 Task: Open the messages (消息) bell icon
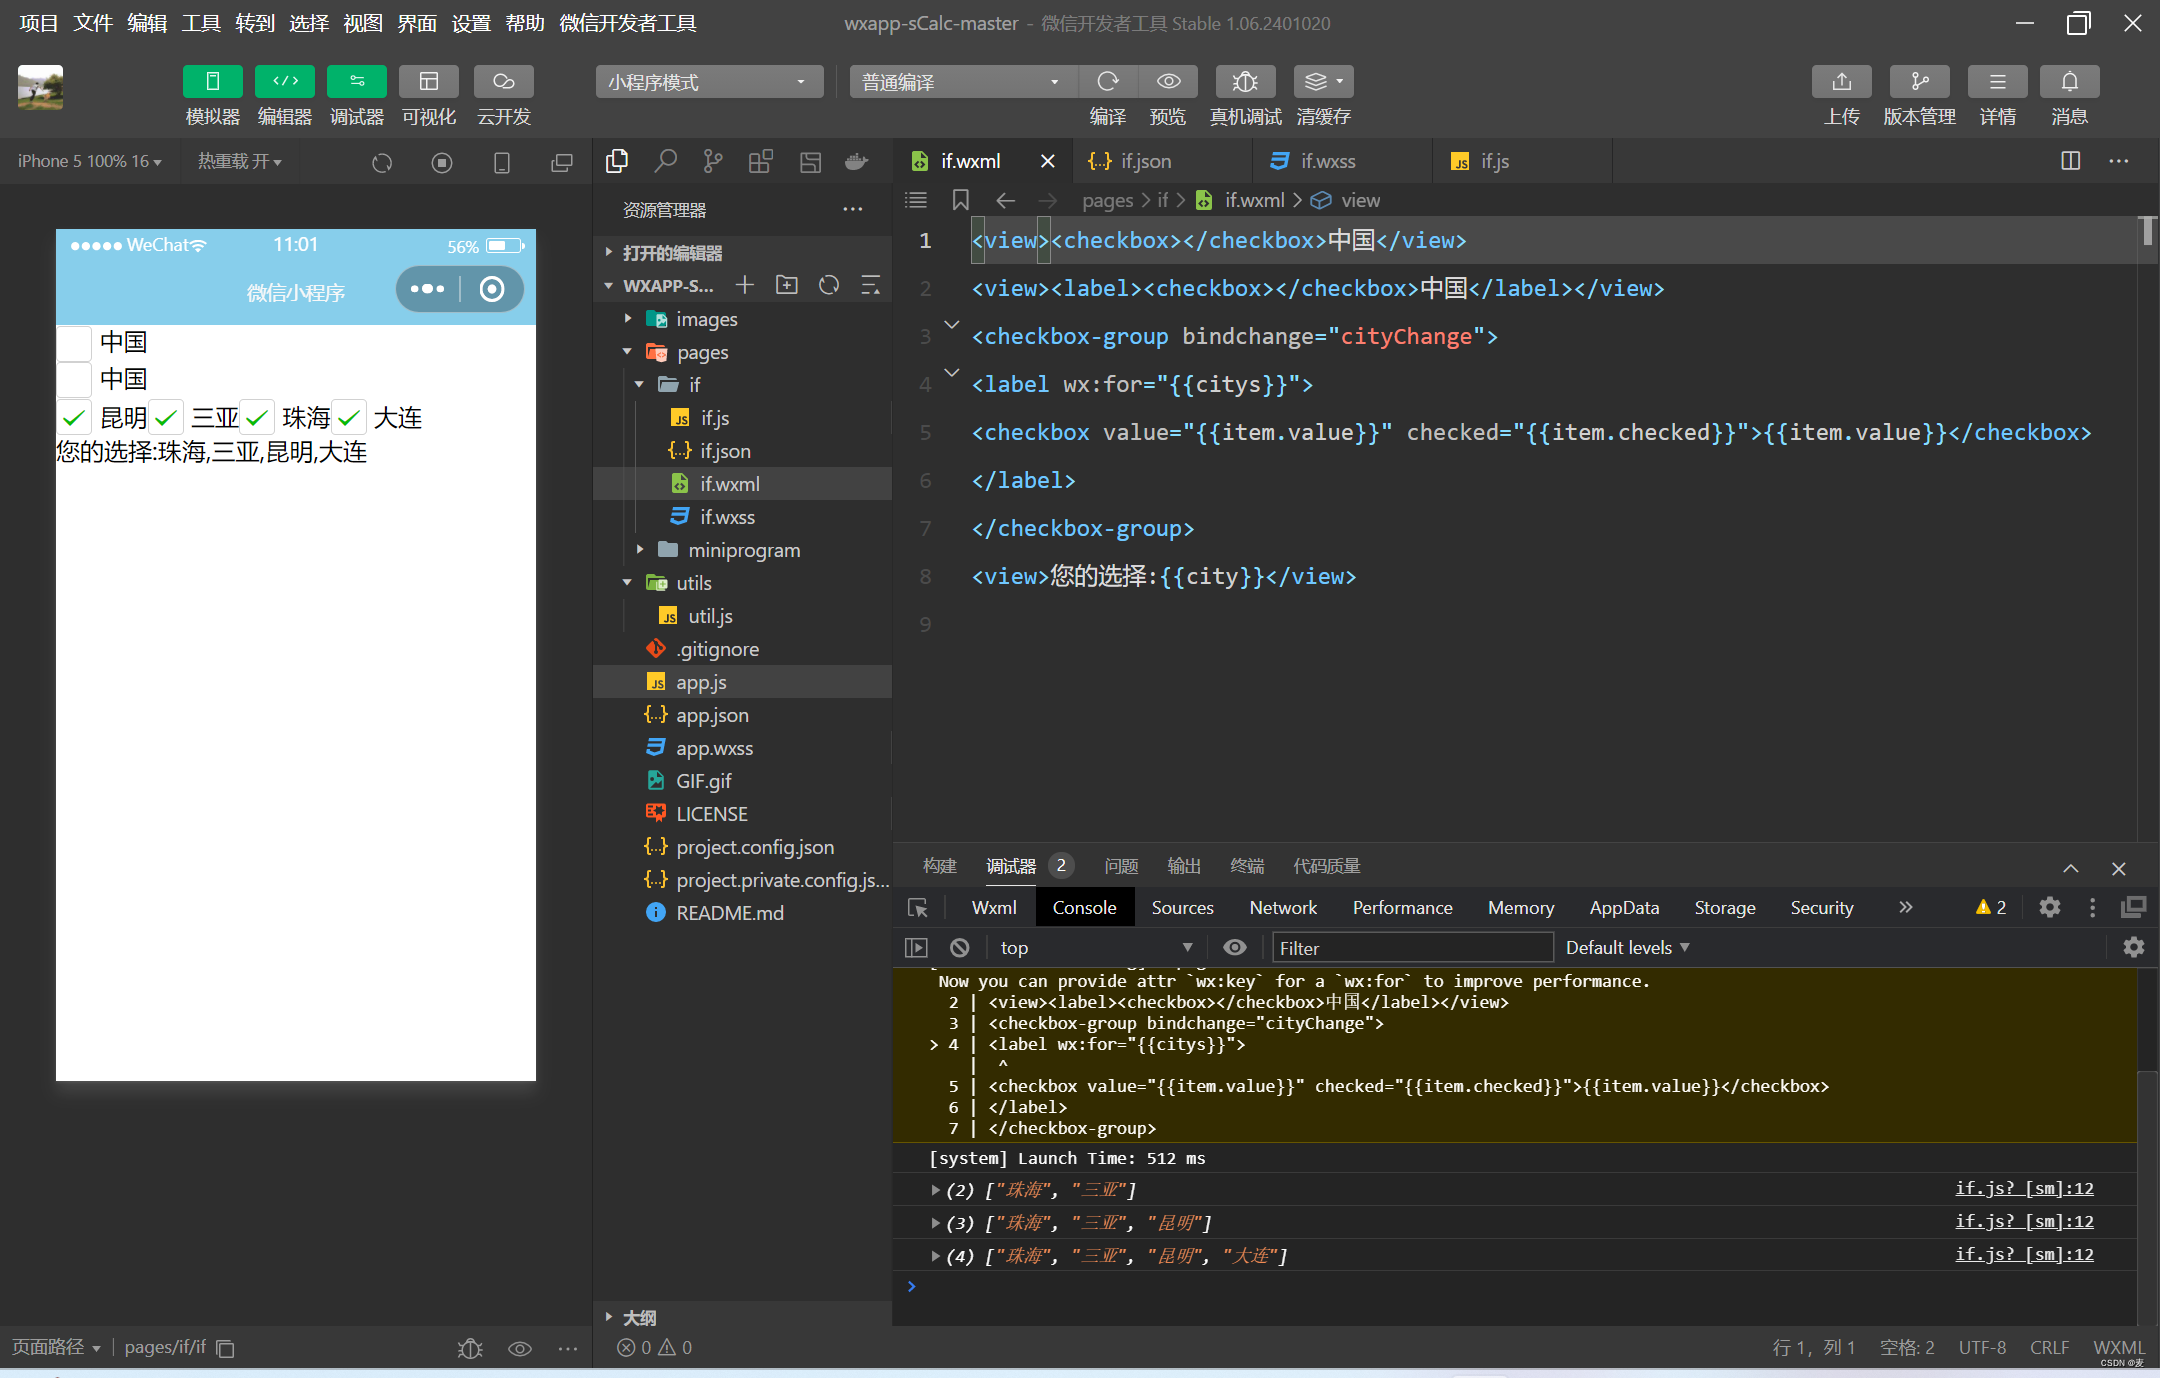pyautogui.click(x=2070, y=81)
